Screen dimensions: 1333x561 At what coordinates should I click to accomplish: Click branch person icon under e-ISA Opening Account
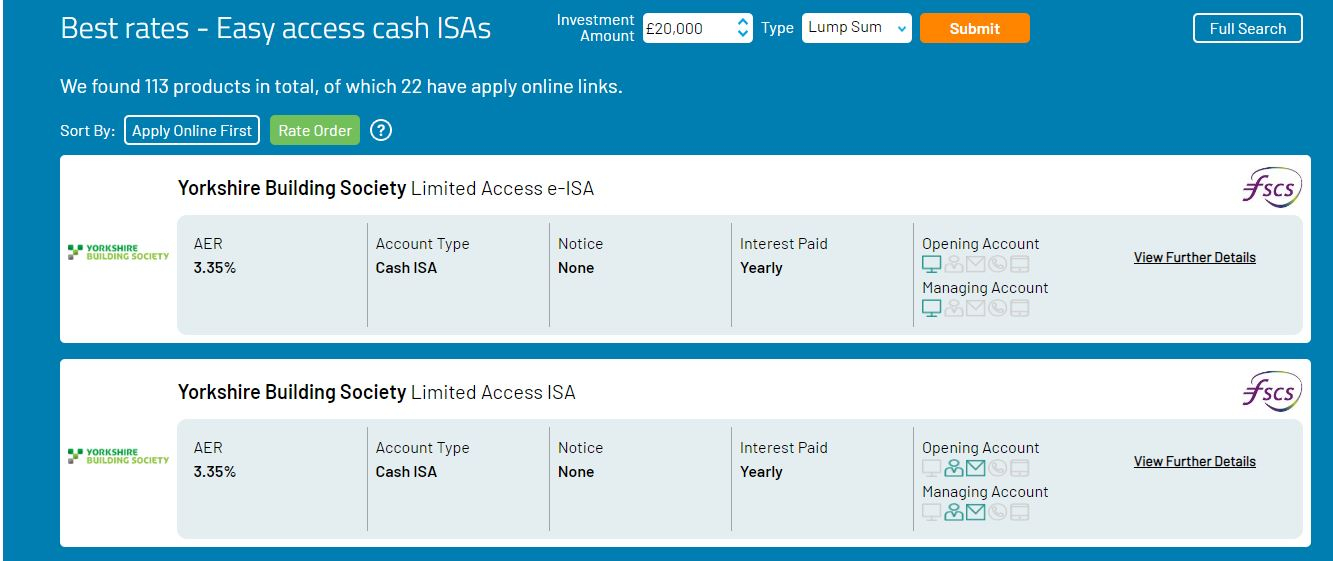(953, 265)
